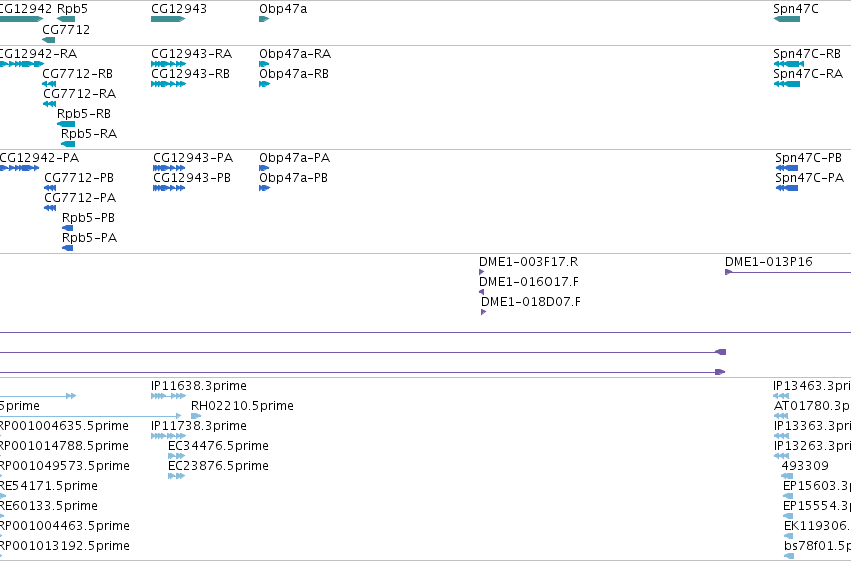The width and height of the screenshot is (851, 561).
Task: Click the Spn47C-RB exon glyph
Action: click(x=789, y=64)
